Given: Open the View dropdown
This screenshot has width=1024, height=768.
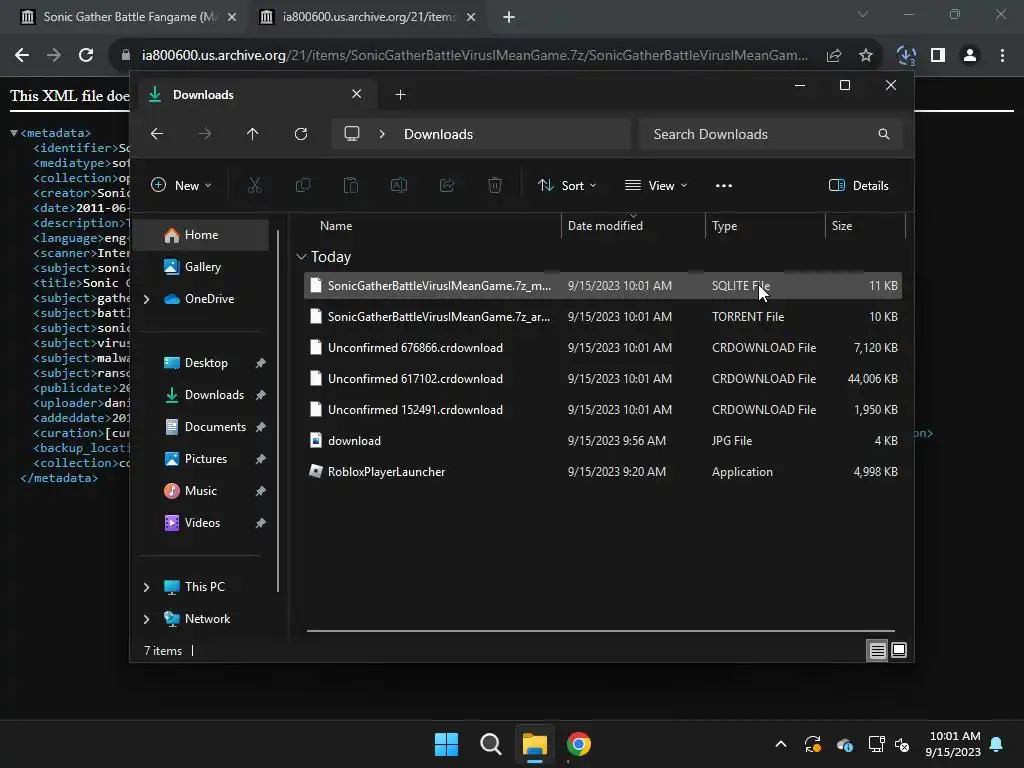Looking at the screenshot, I should [x=656, y=185].
